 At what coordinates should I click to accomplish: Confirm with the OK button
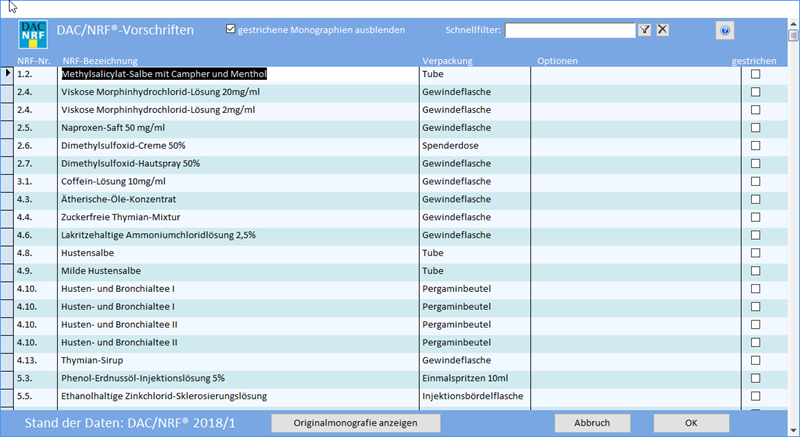[691, 423]
